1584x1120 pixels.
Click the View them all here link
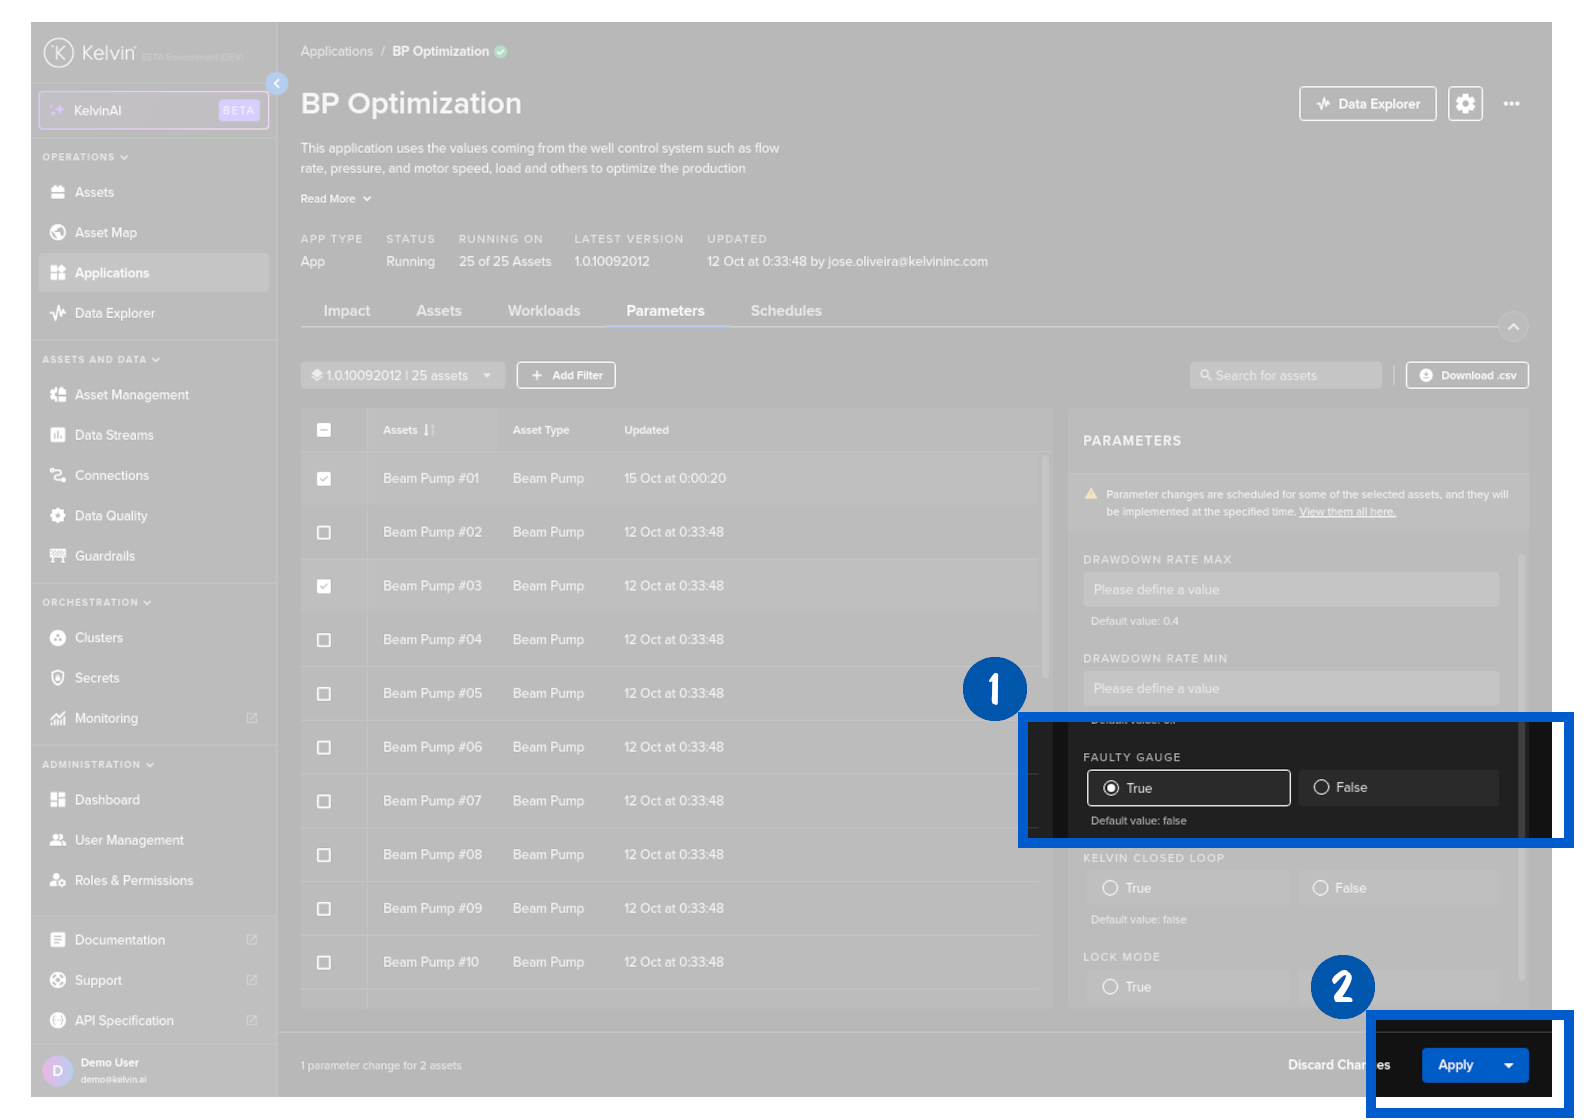(x=1347, y=512)
